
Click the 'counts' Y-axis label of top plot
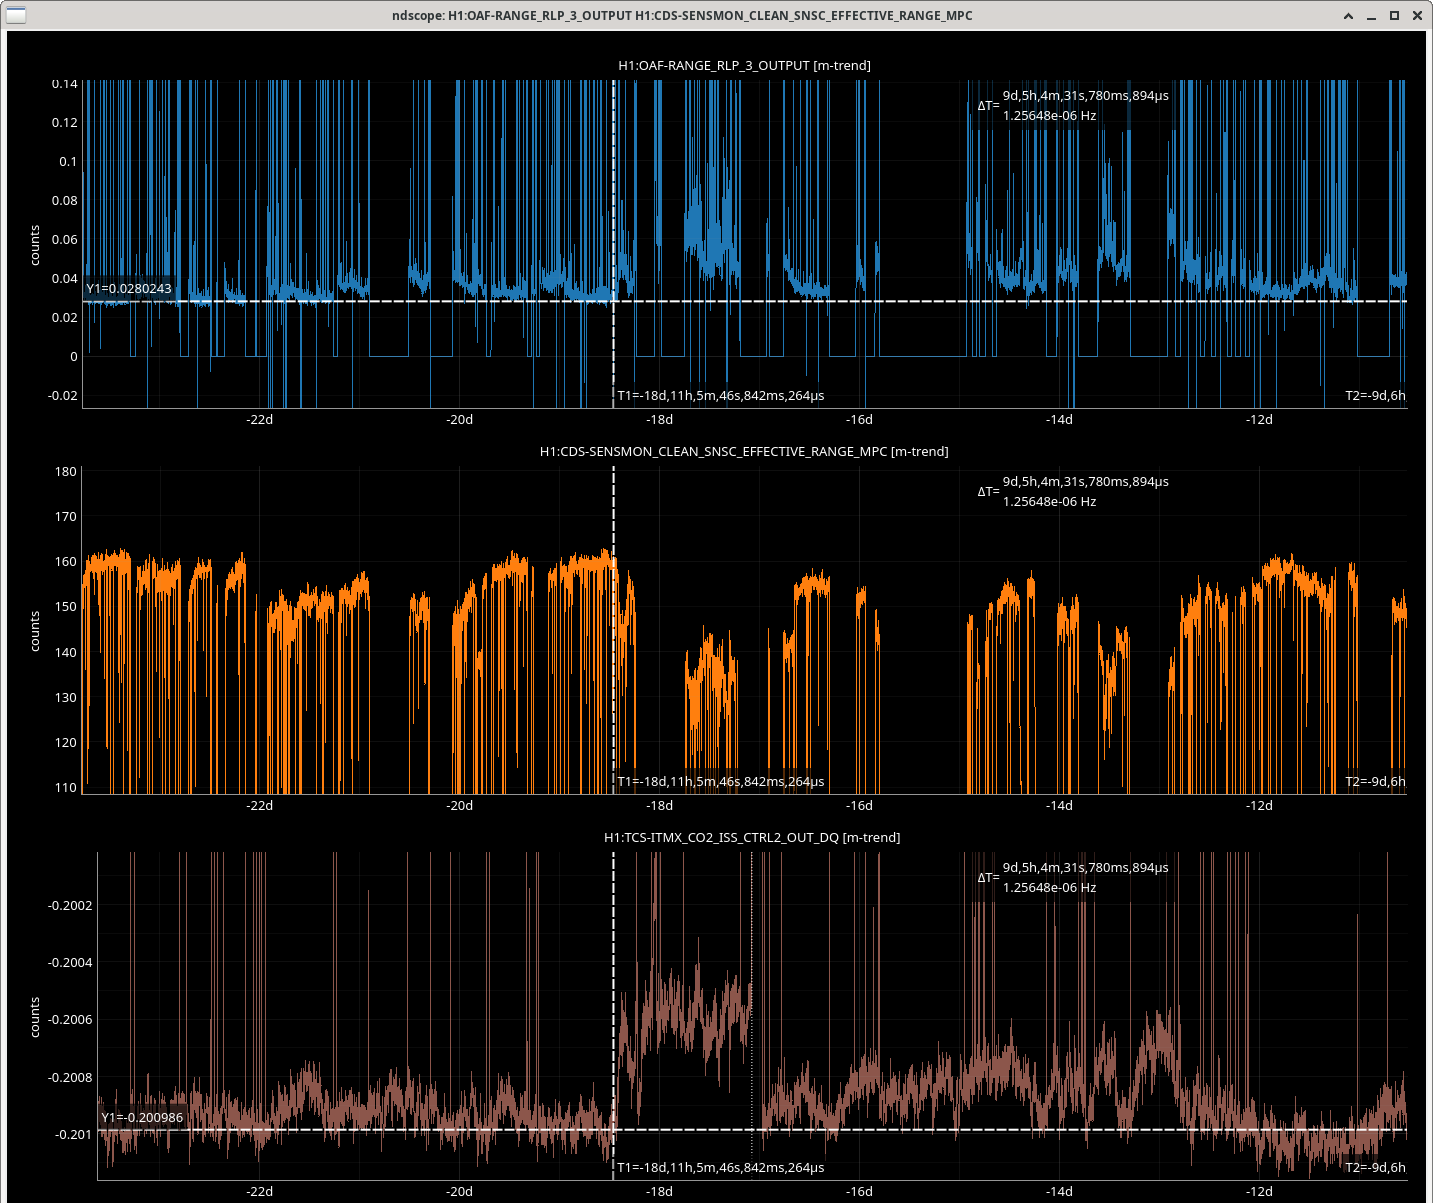pyautogui.click(x=35, y=245)
